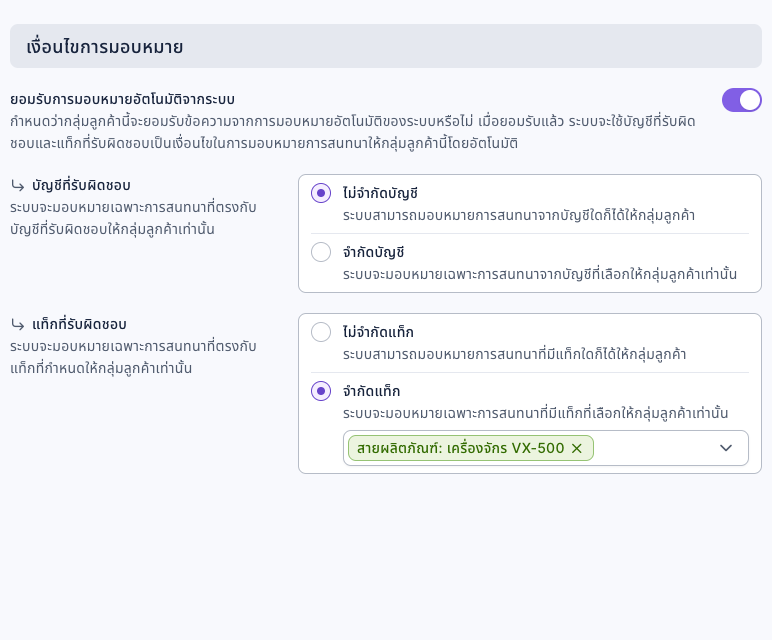Click the แท็กที่รับผิดชอบ heading text
This screenshot has width=772, height=640.
pos(79,324)
